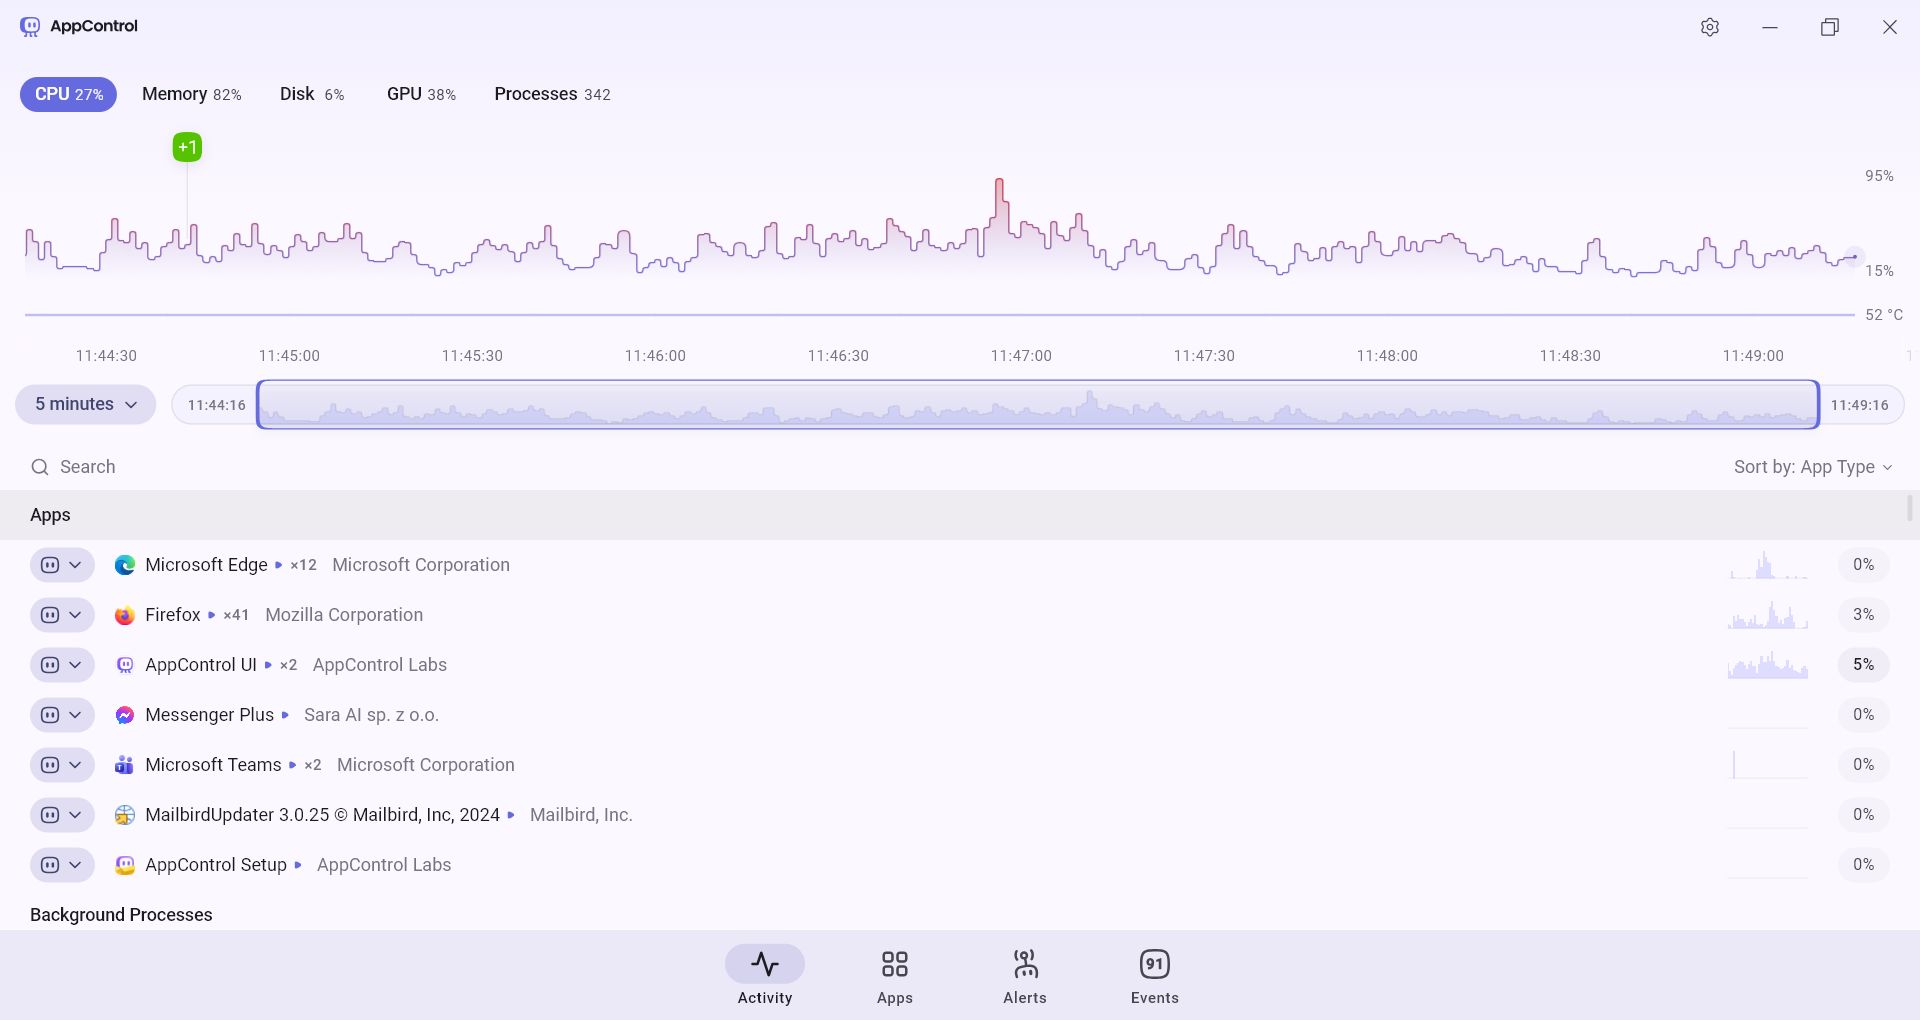Expand the AppControl UI row details
Image resolution: width=1920 pixels, height=1020 pixels.
pyautogui.click(x=76, y=664)
